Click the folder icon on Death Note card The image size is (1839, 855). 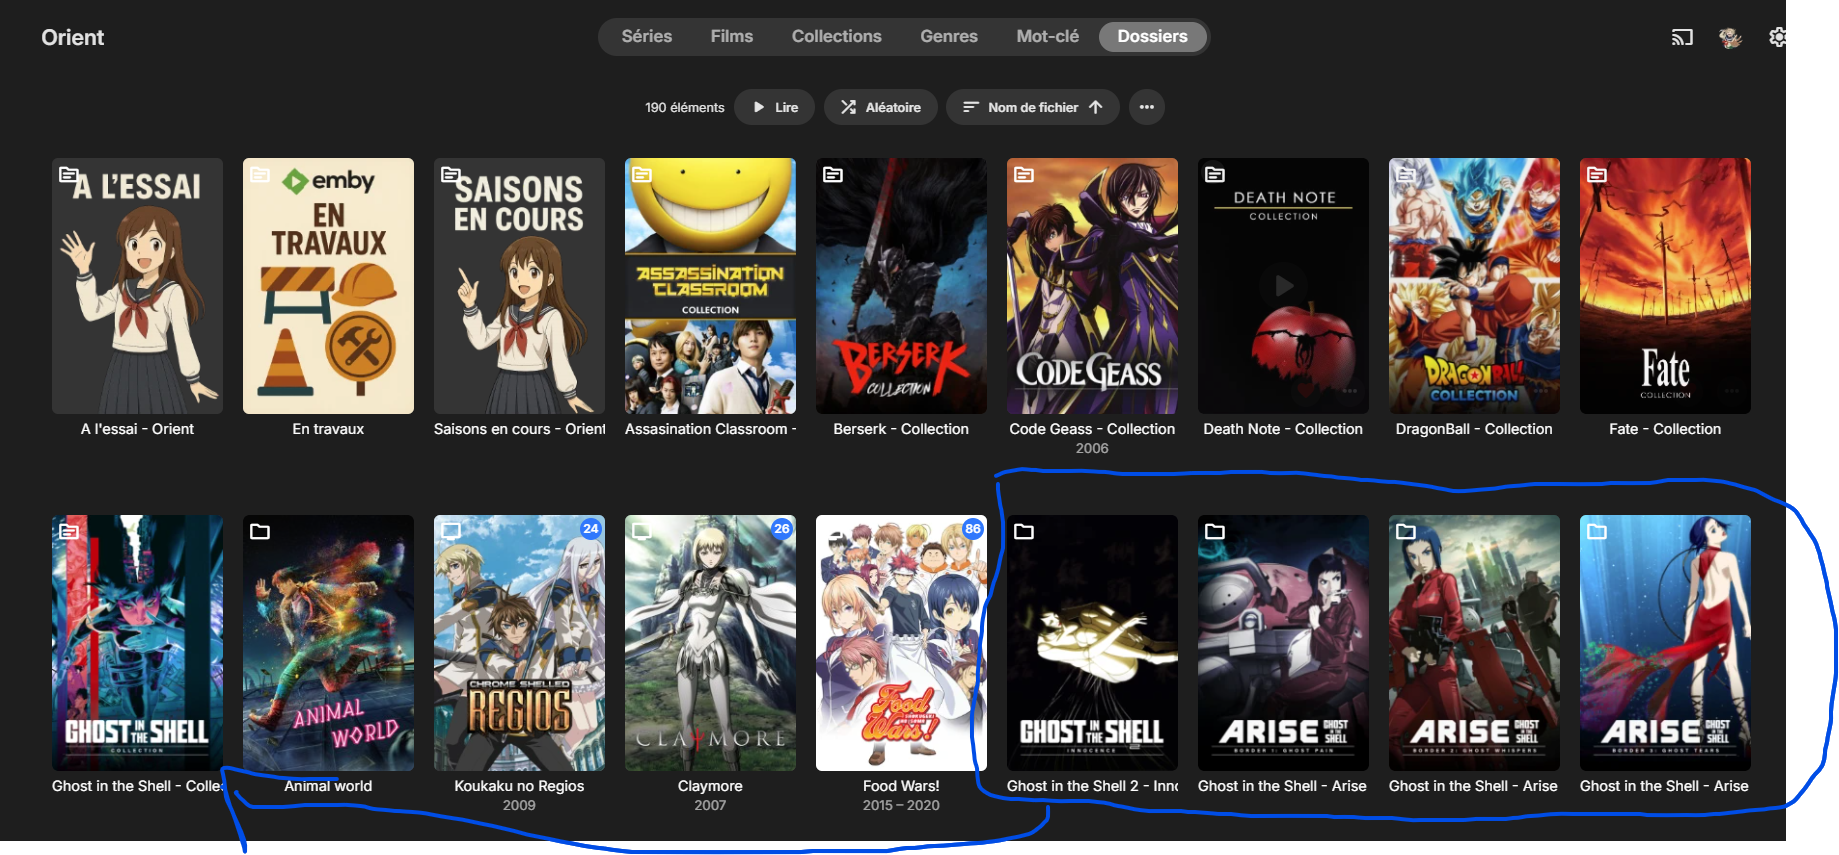point(1215,175)
